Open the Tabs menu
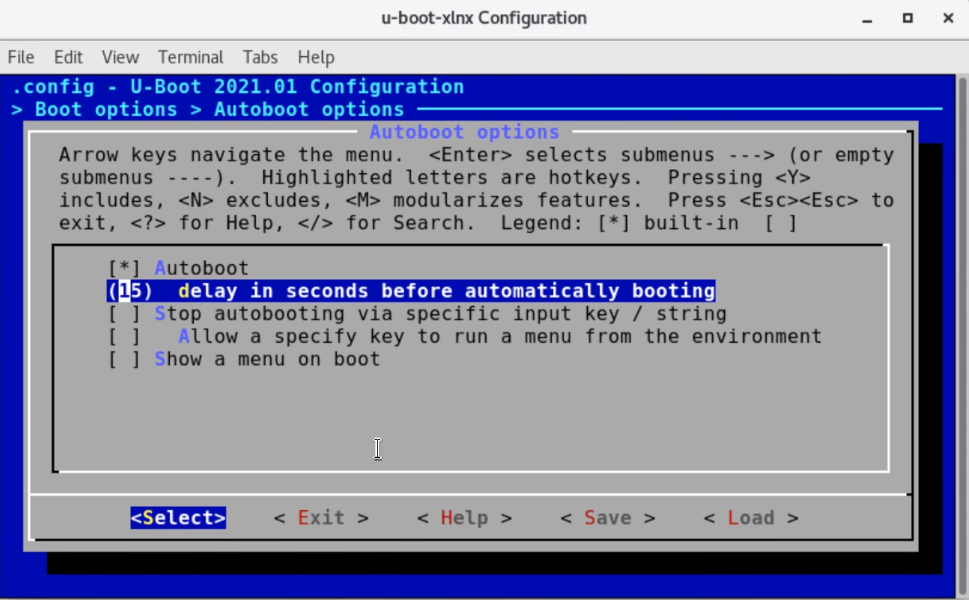 (260, 57)
